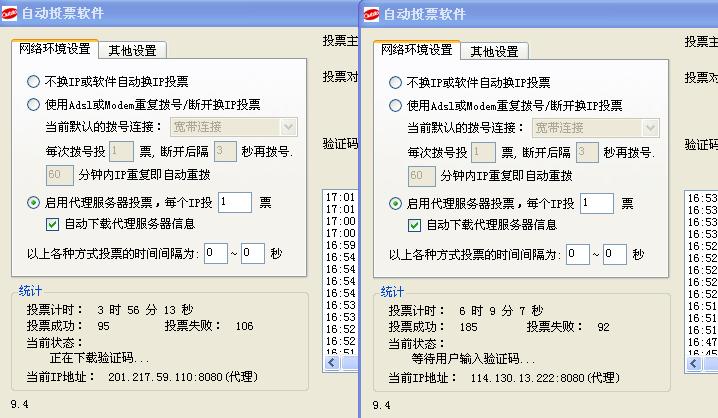
Task: Select 不换IP或软件自动换IP投票 in the left window
Action: click(34, 82)
